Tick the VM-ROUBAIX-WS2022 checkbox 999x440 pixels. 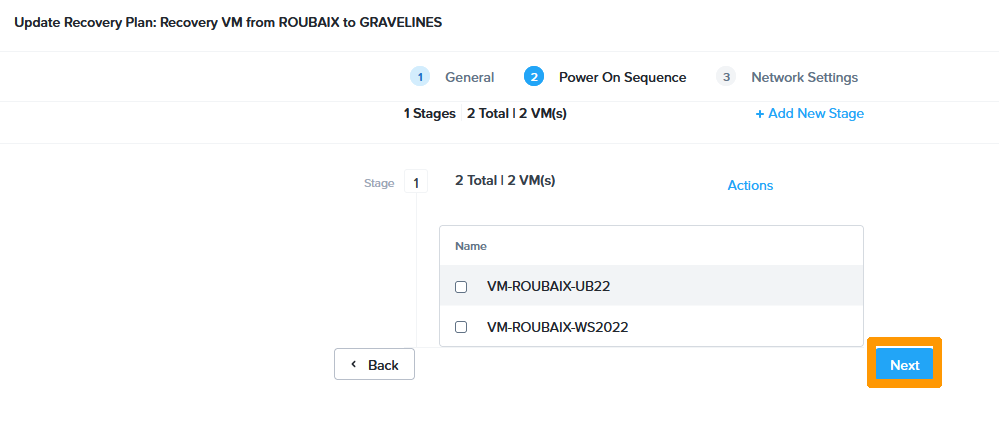[461, 327]
